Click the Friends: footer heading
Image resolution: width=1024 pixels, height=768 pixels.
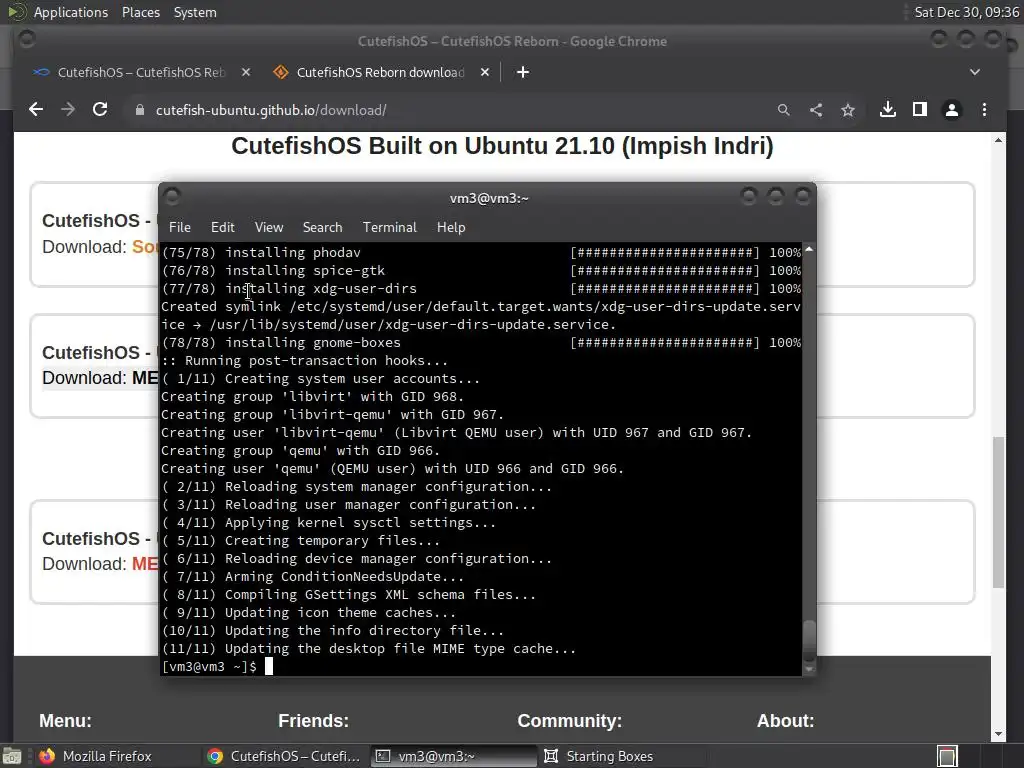click(x=313, y=720)
